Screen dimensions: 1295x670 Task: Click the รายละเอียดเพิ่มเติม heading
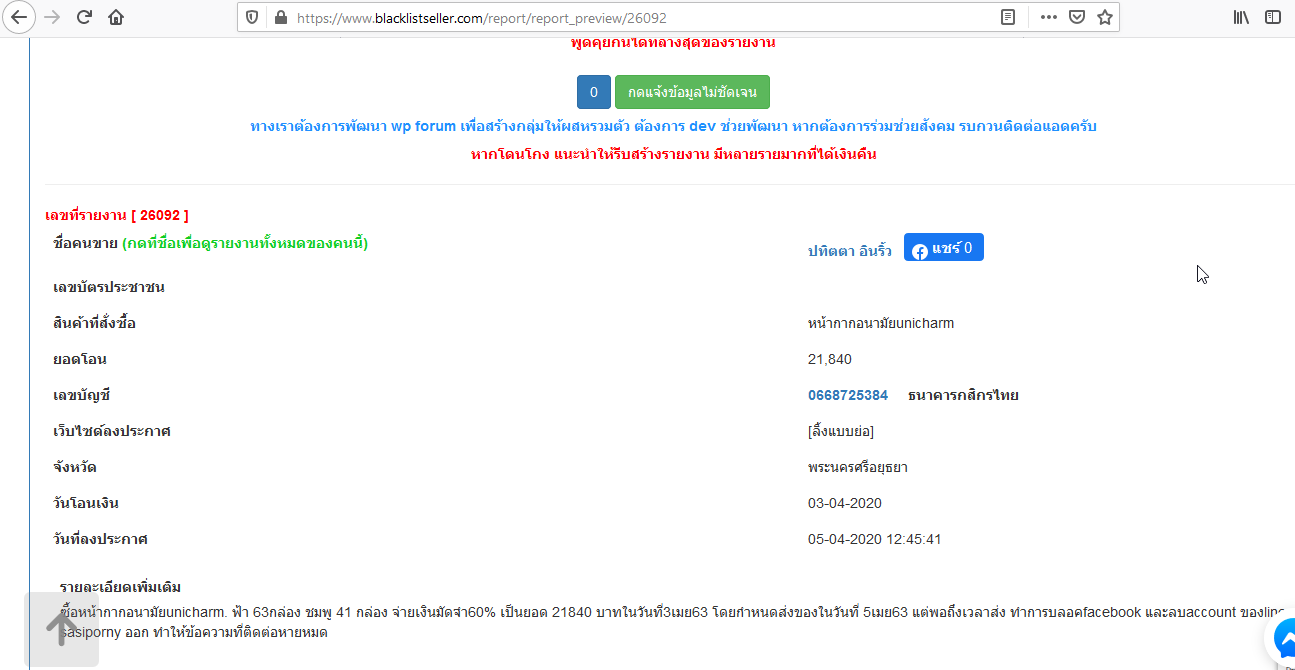point(120,587)
